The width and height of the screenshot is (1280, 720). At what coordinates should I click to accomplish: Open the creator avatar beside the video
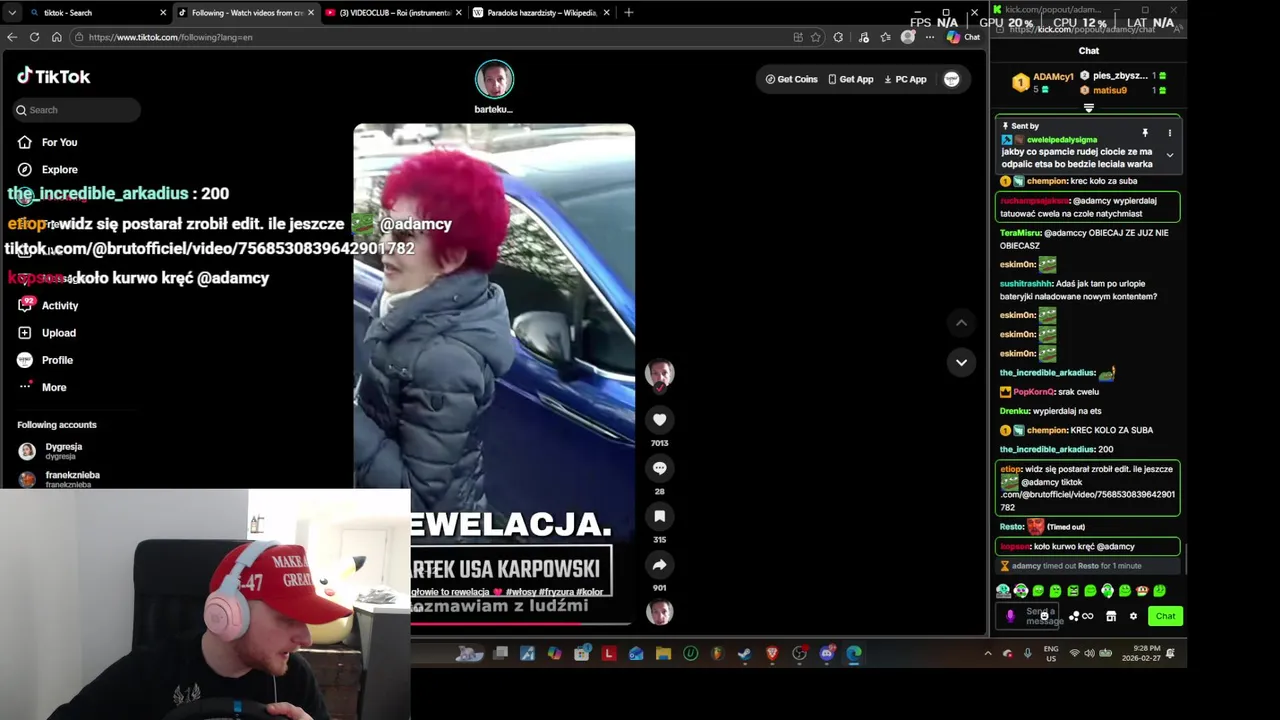(x=659, y=373)
